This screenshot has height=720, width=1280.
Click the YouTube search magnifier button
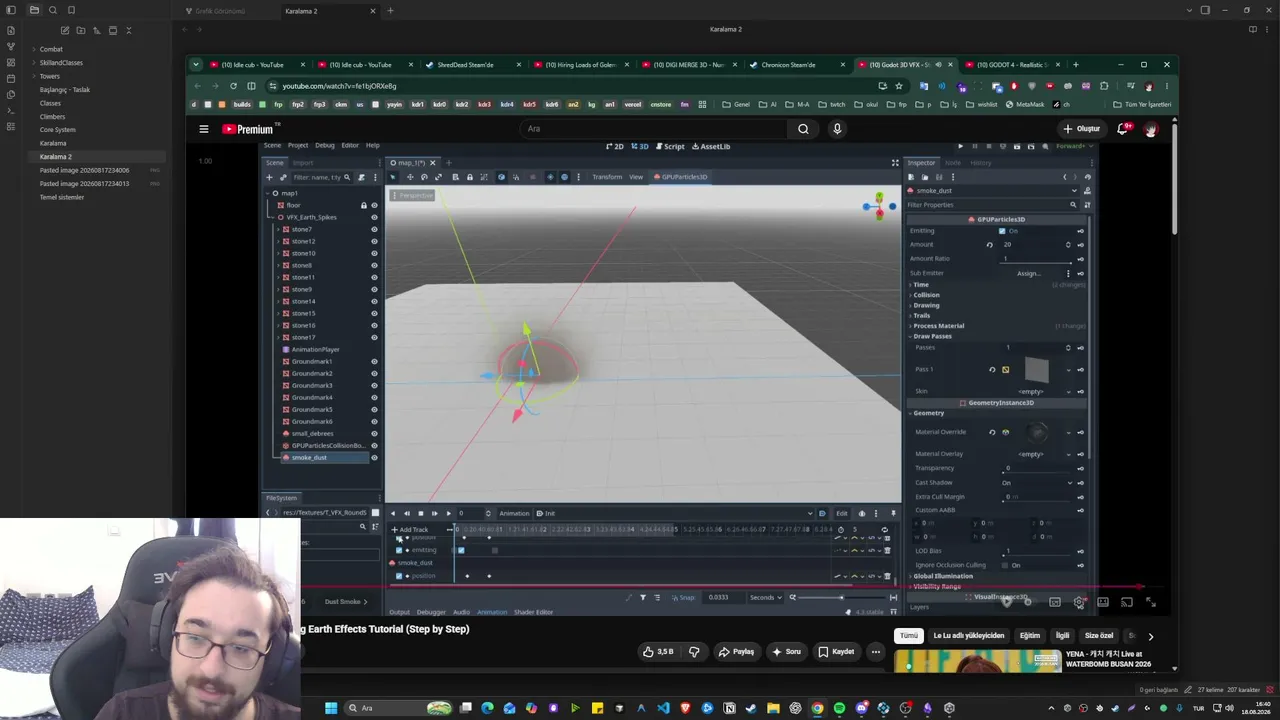pos(803,129)
